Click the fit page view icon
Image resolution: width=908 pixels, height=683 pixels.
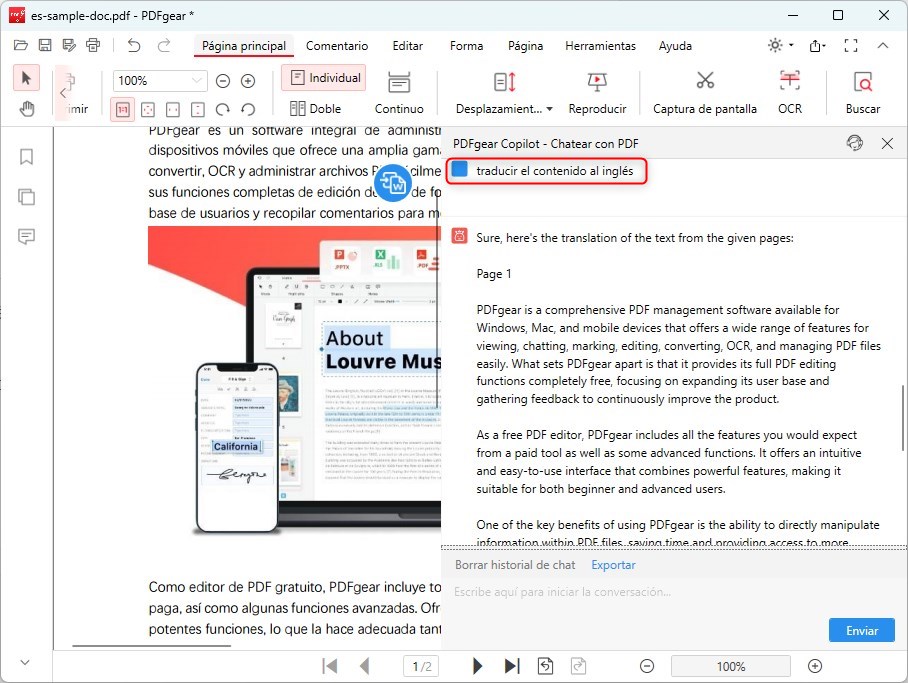click(148, 109)
